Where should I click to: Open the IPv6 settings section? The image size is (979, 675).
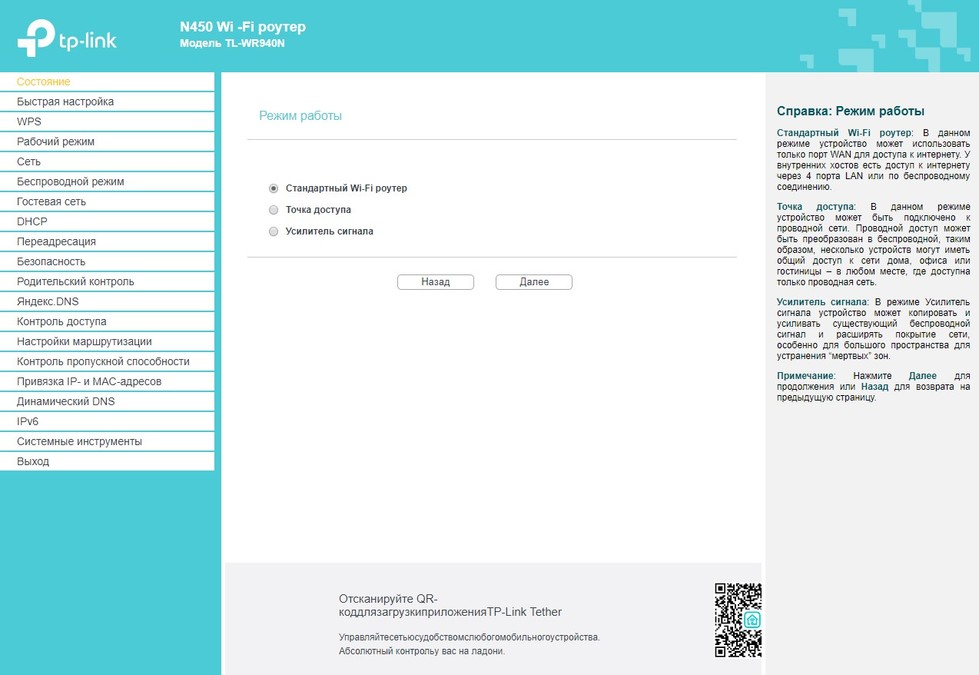pyautogui.click(x=28, y=422)
